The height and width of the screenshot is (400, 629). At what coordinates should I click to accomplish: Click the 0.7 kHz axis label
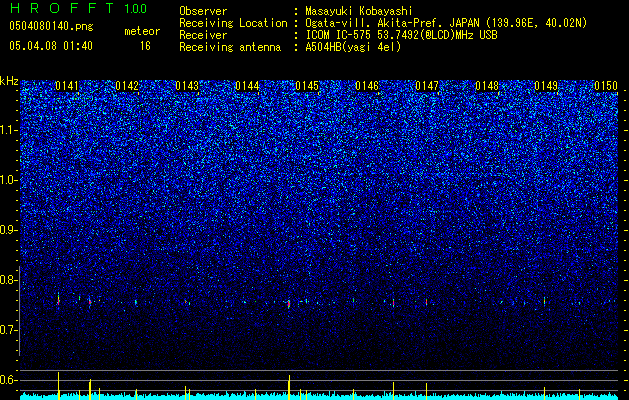tap(8, 330)
